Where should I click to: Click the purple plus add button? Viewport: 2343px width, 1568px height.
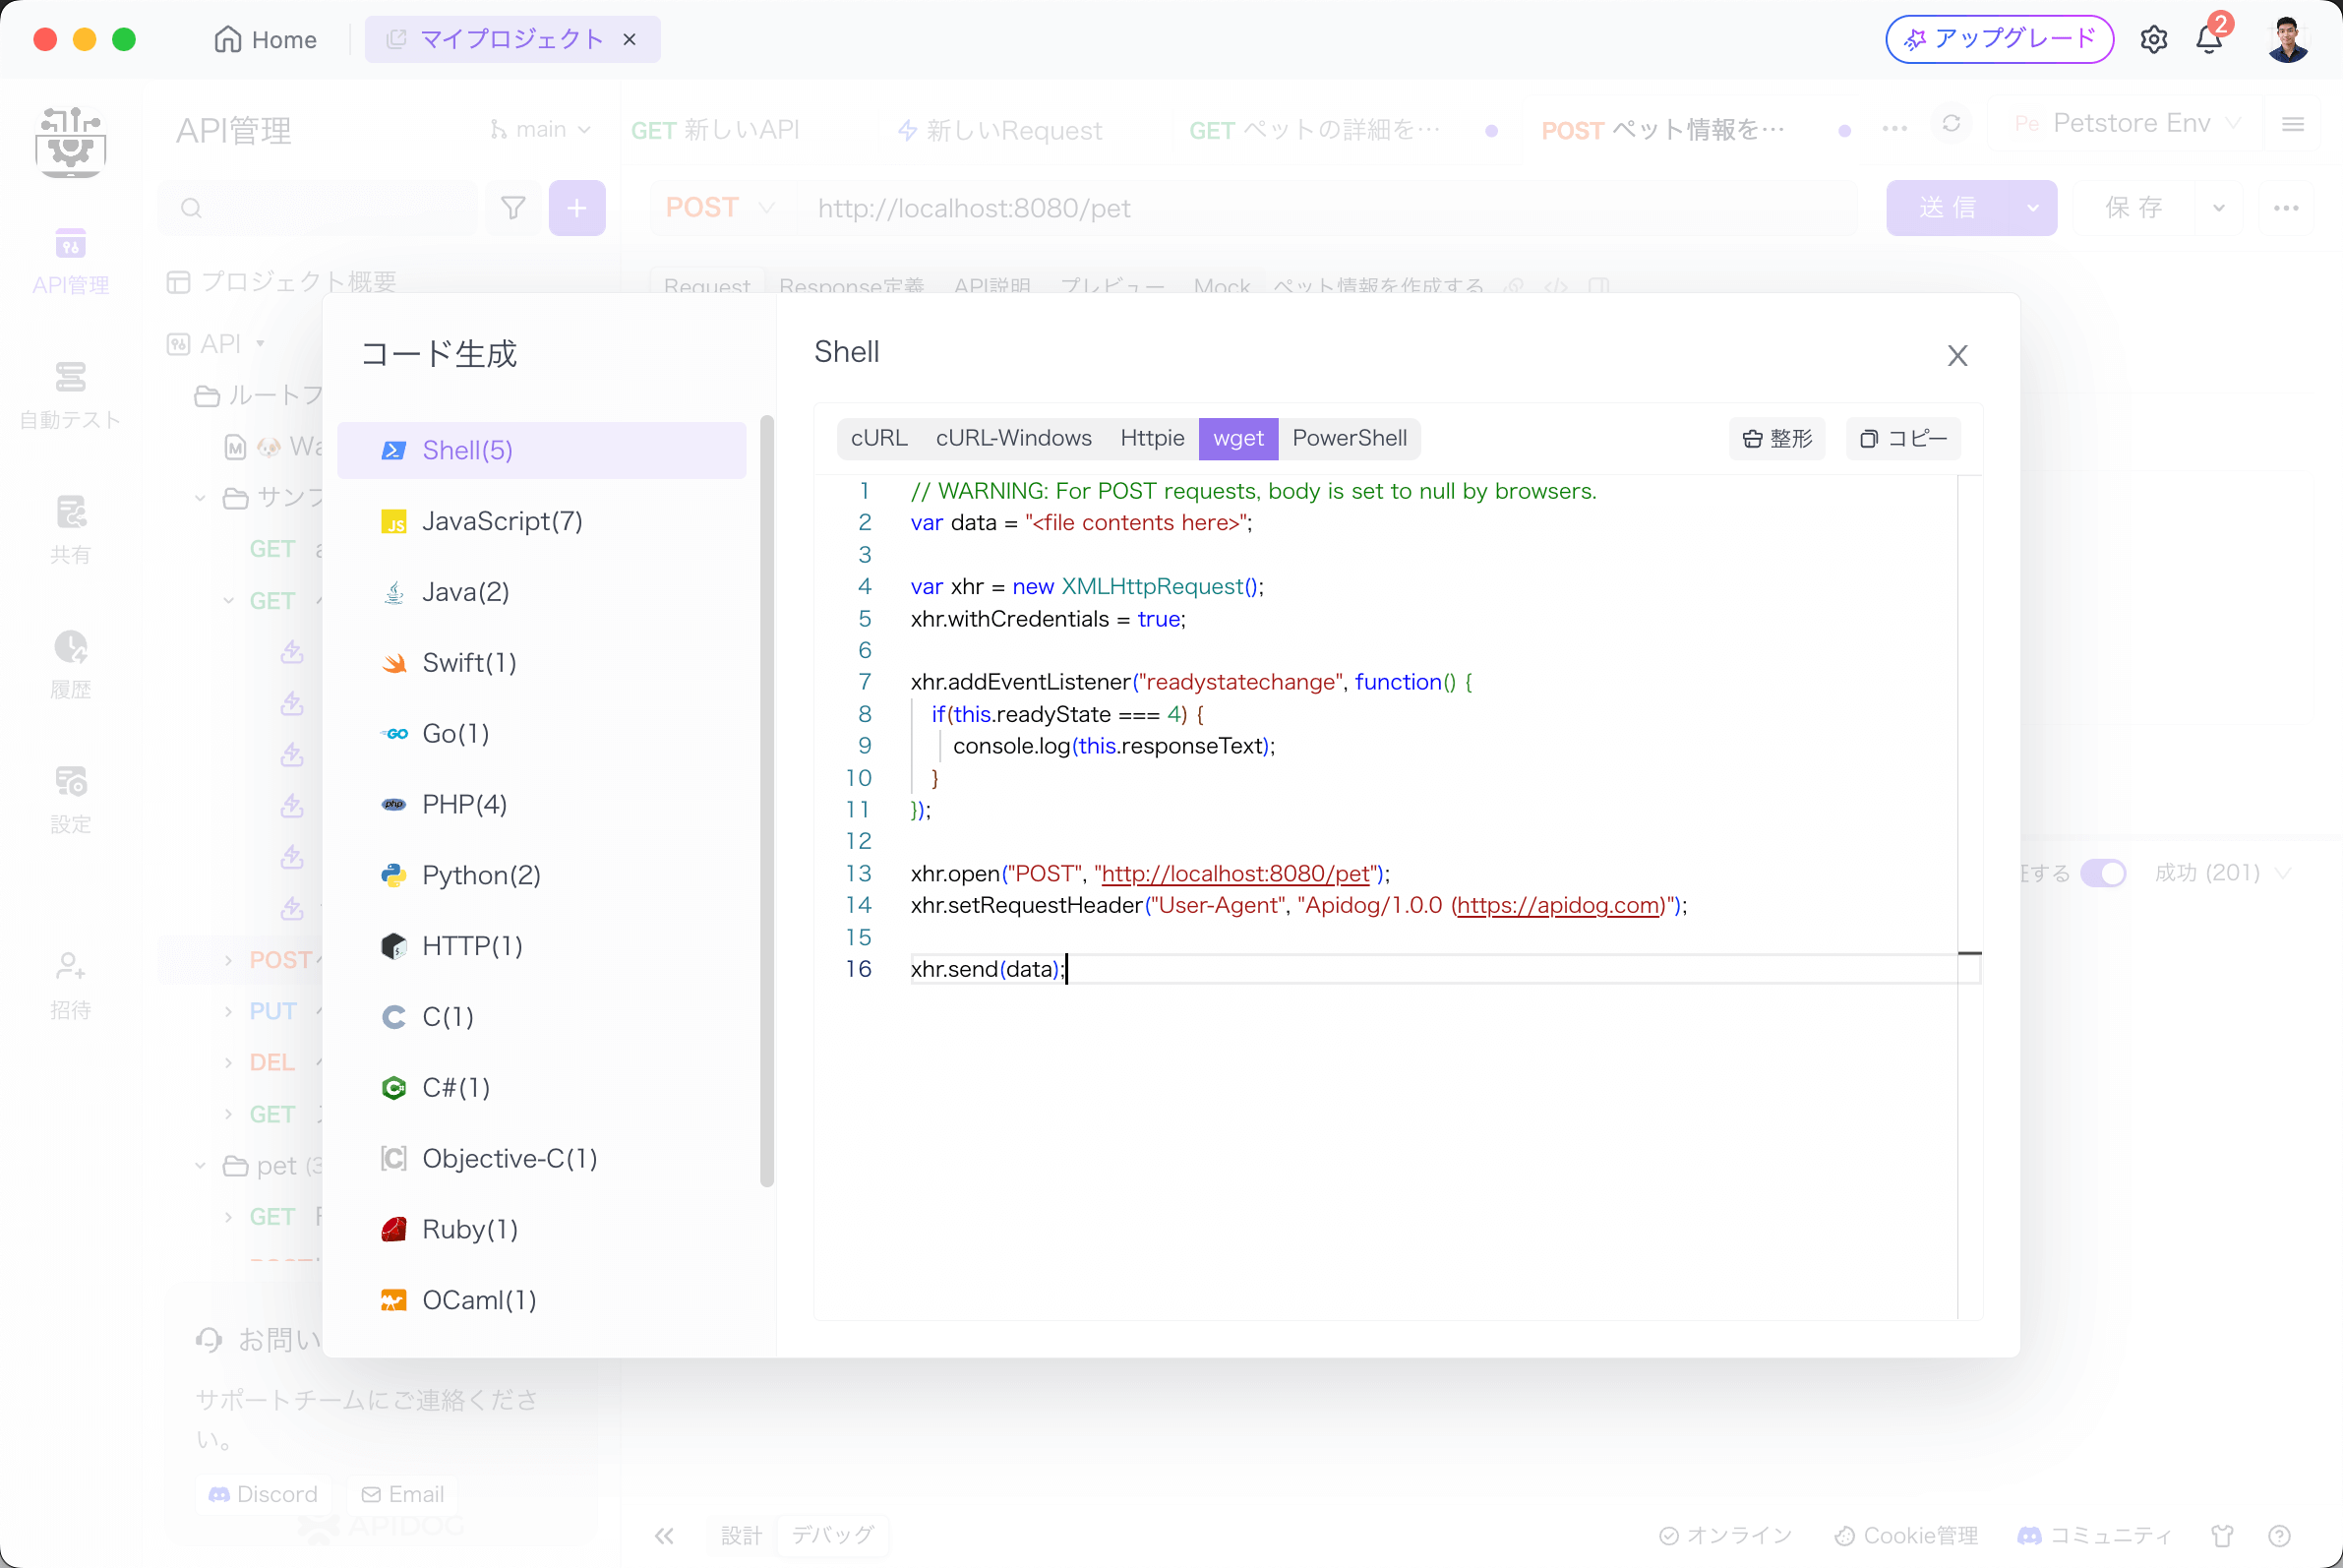pos(577,208)
